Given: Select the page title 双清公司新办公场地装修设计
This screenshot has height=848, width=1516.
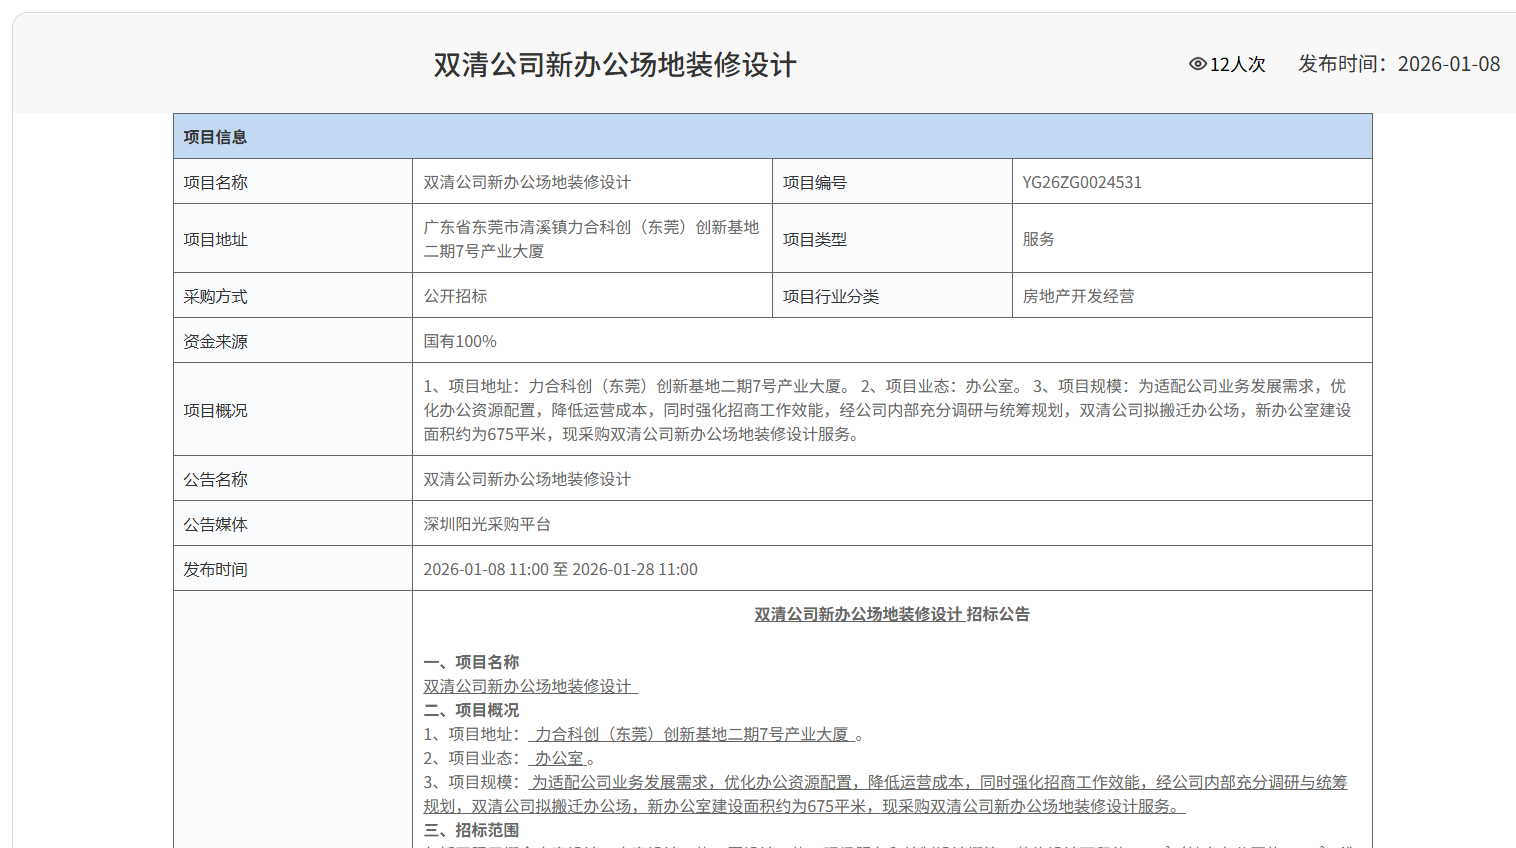Looking at the screenshot, I should point(613,64).
